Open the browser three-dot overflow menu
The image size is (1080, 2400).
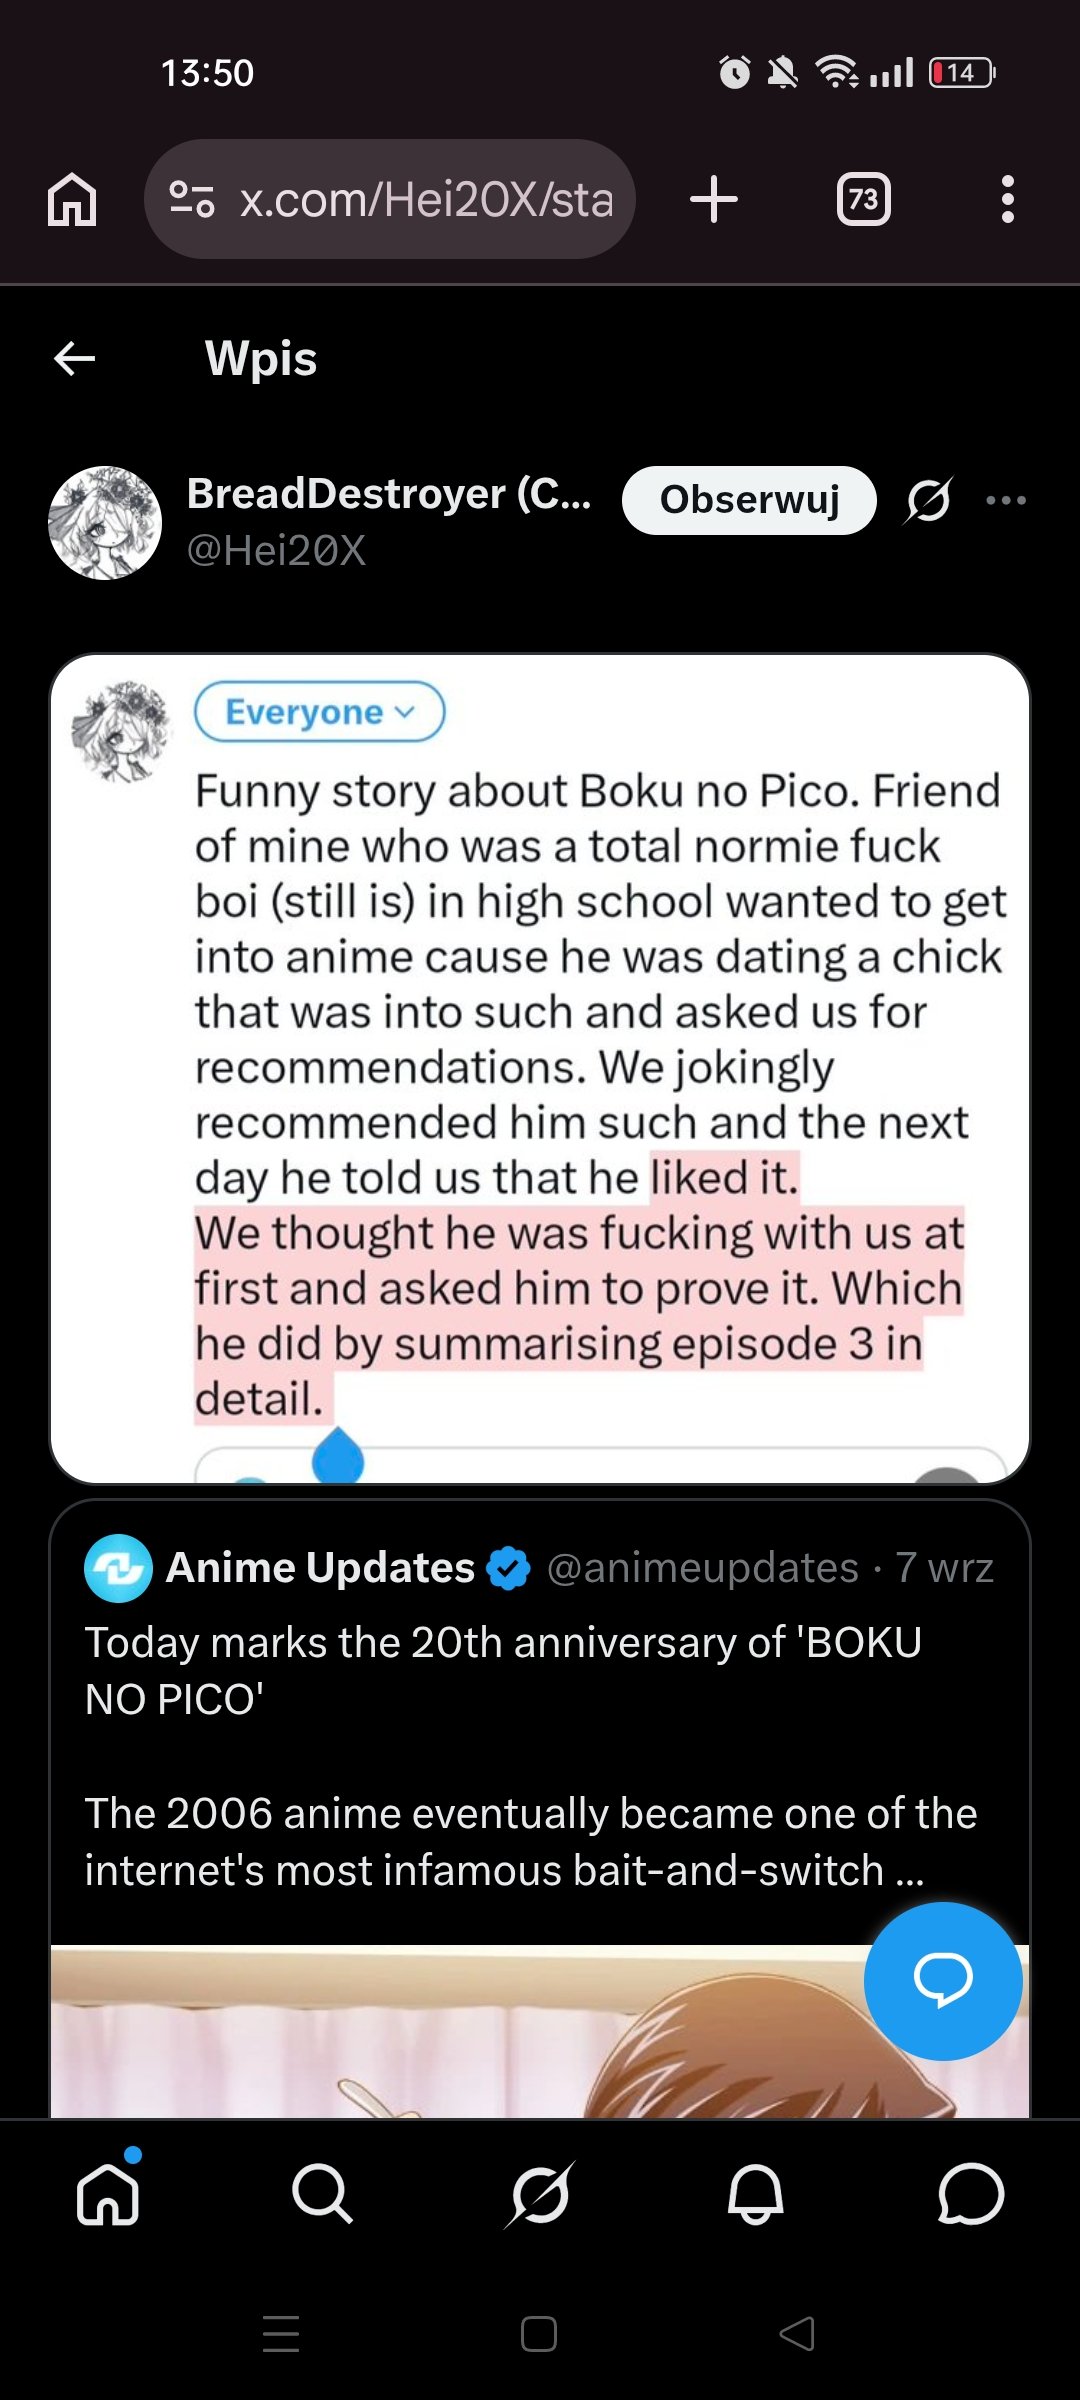pos(1007,199)
